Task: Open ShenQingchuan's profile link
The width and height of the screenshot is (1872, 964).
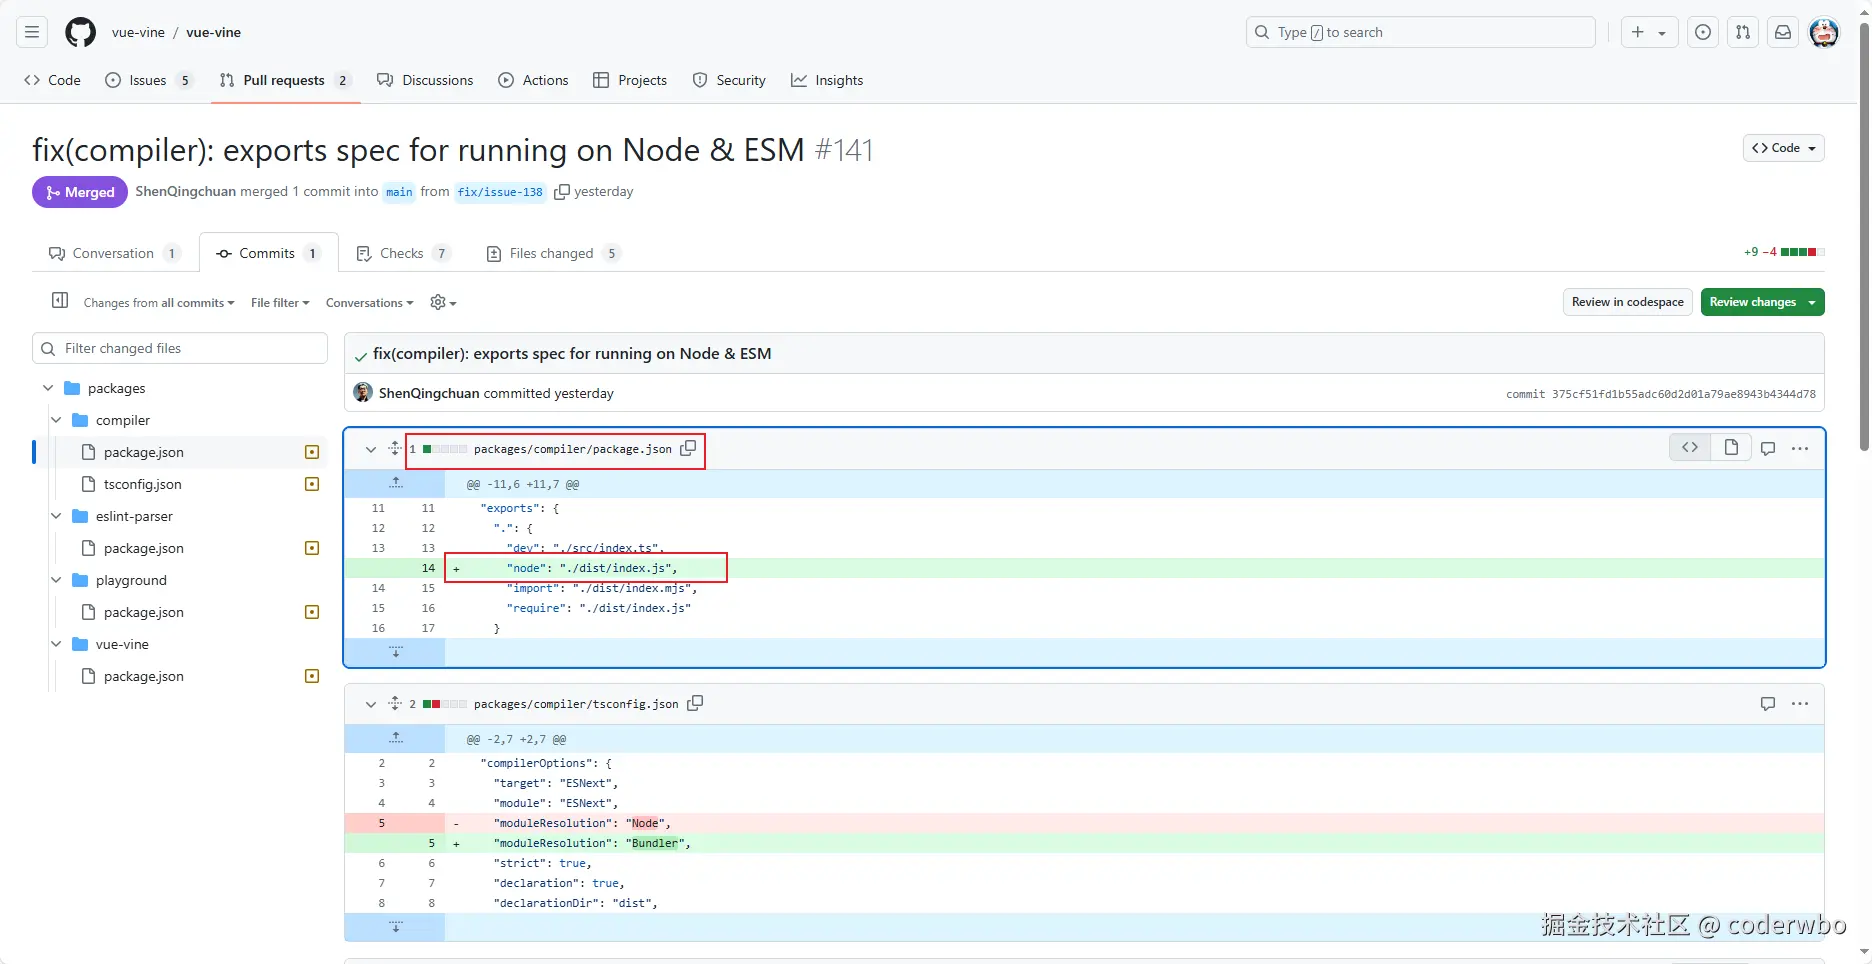Action: 185,192
